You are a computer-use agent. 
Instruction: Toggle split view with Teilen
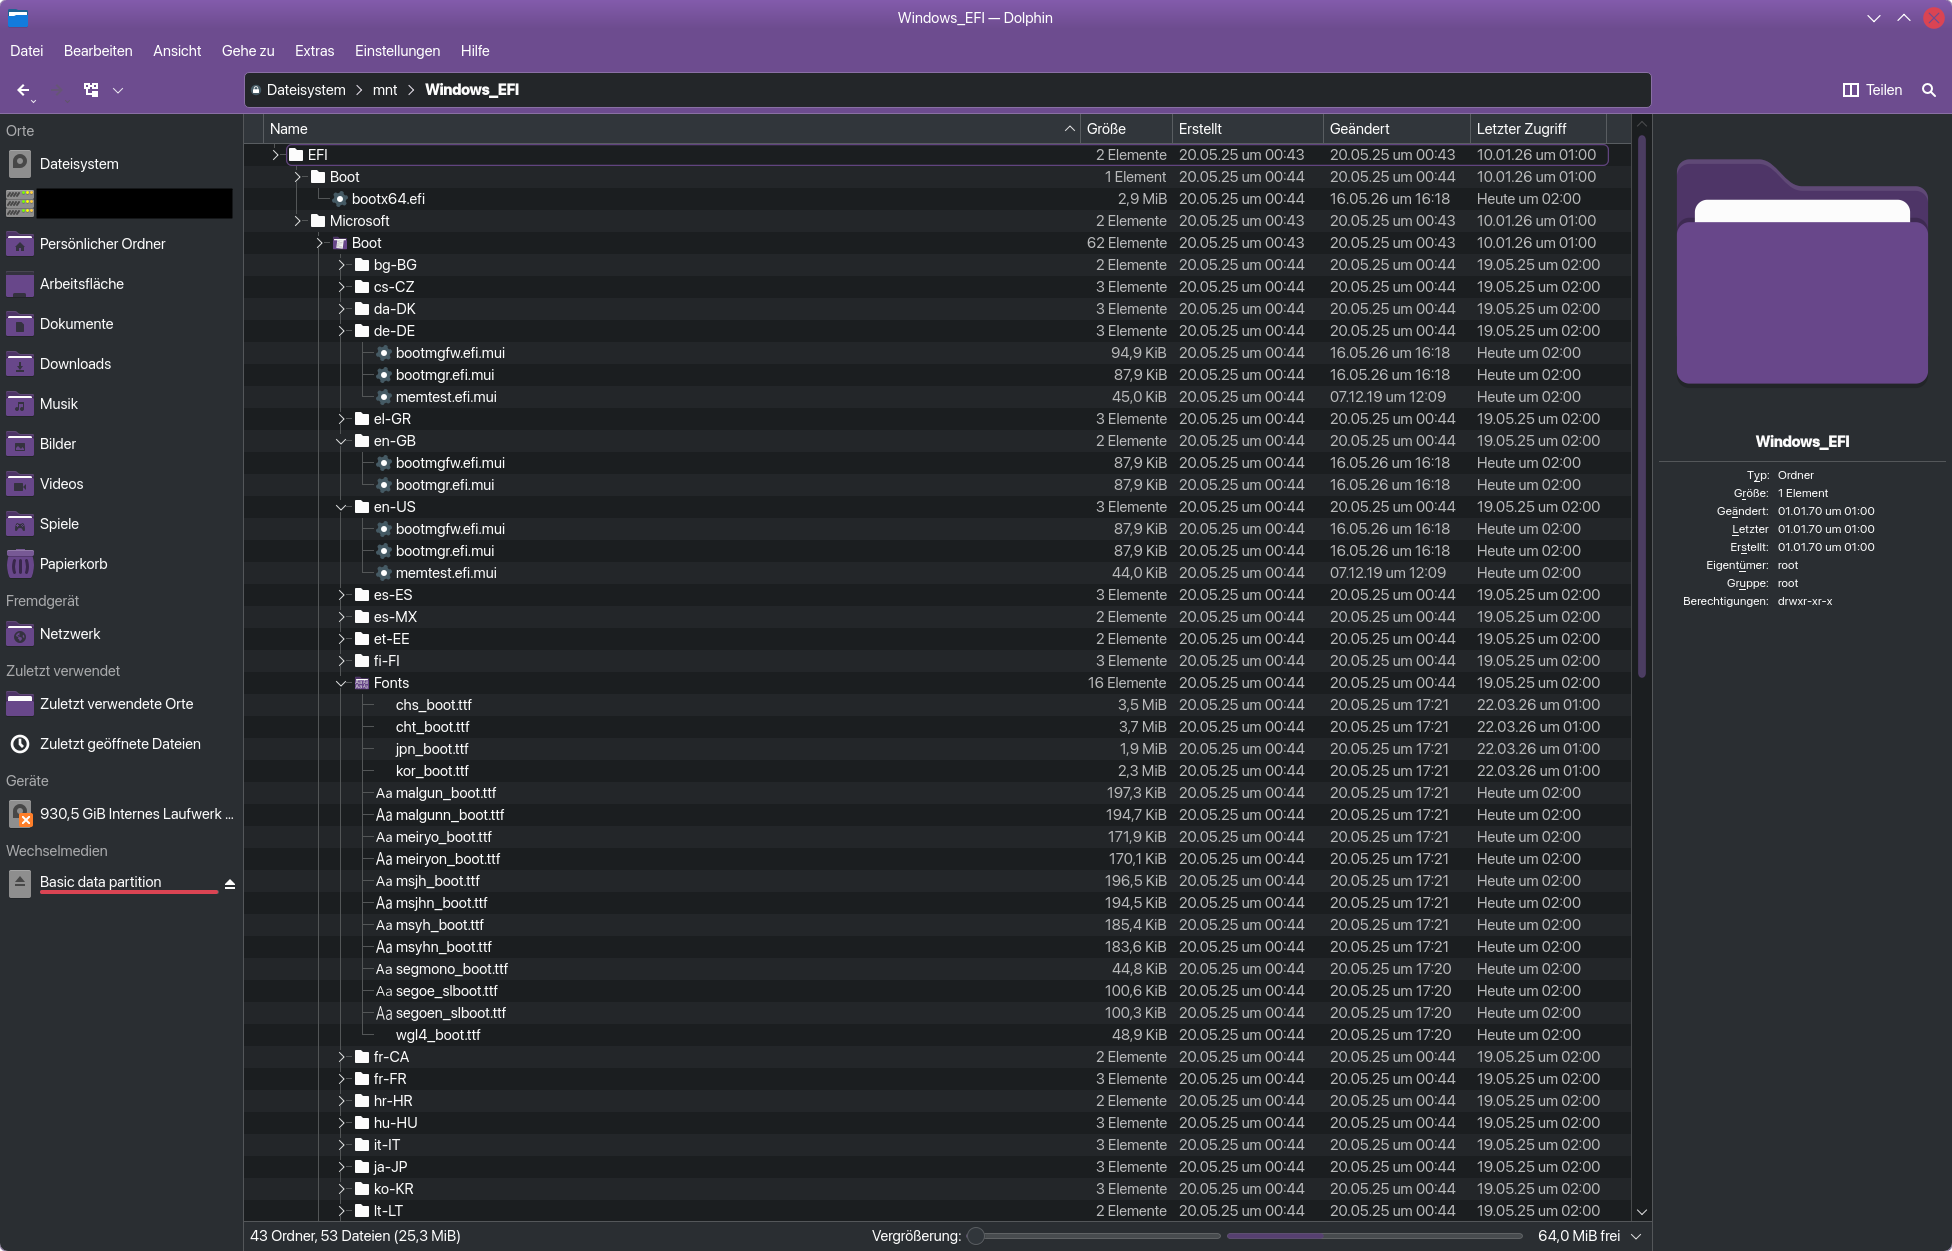1872,90
